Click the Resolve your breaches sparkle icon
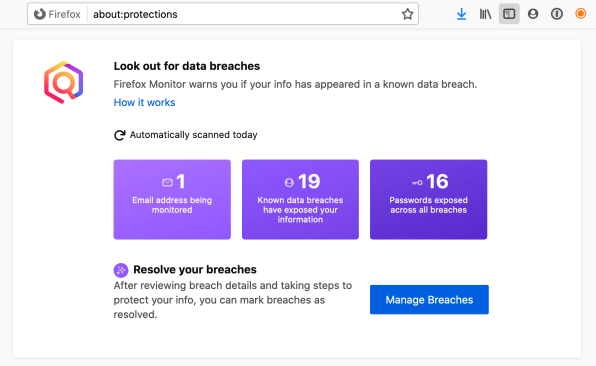The image size is (596, 366). (121, 270)
